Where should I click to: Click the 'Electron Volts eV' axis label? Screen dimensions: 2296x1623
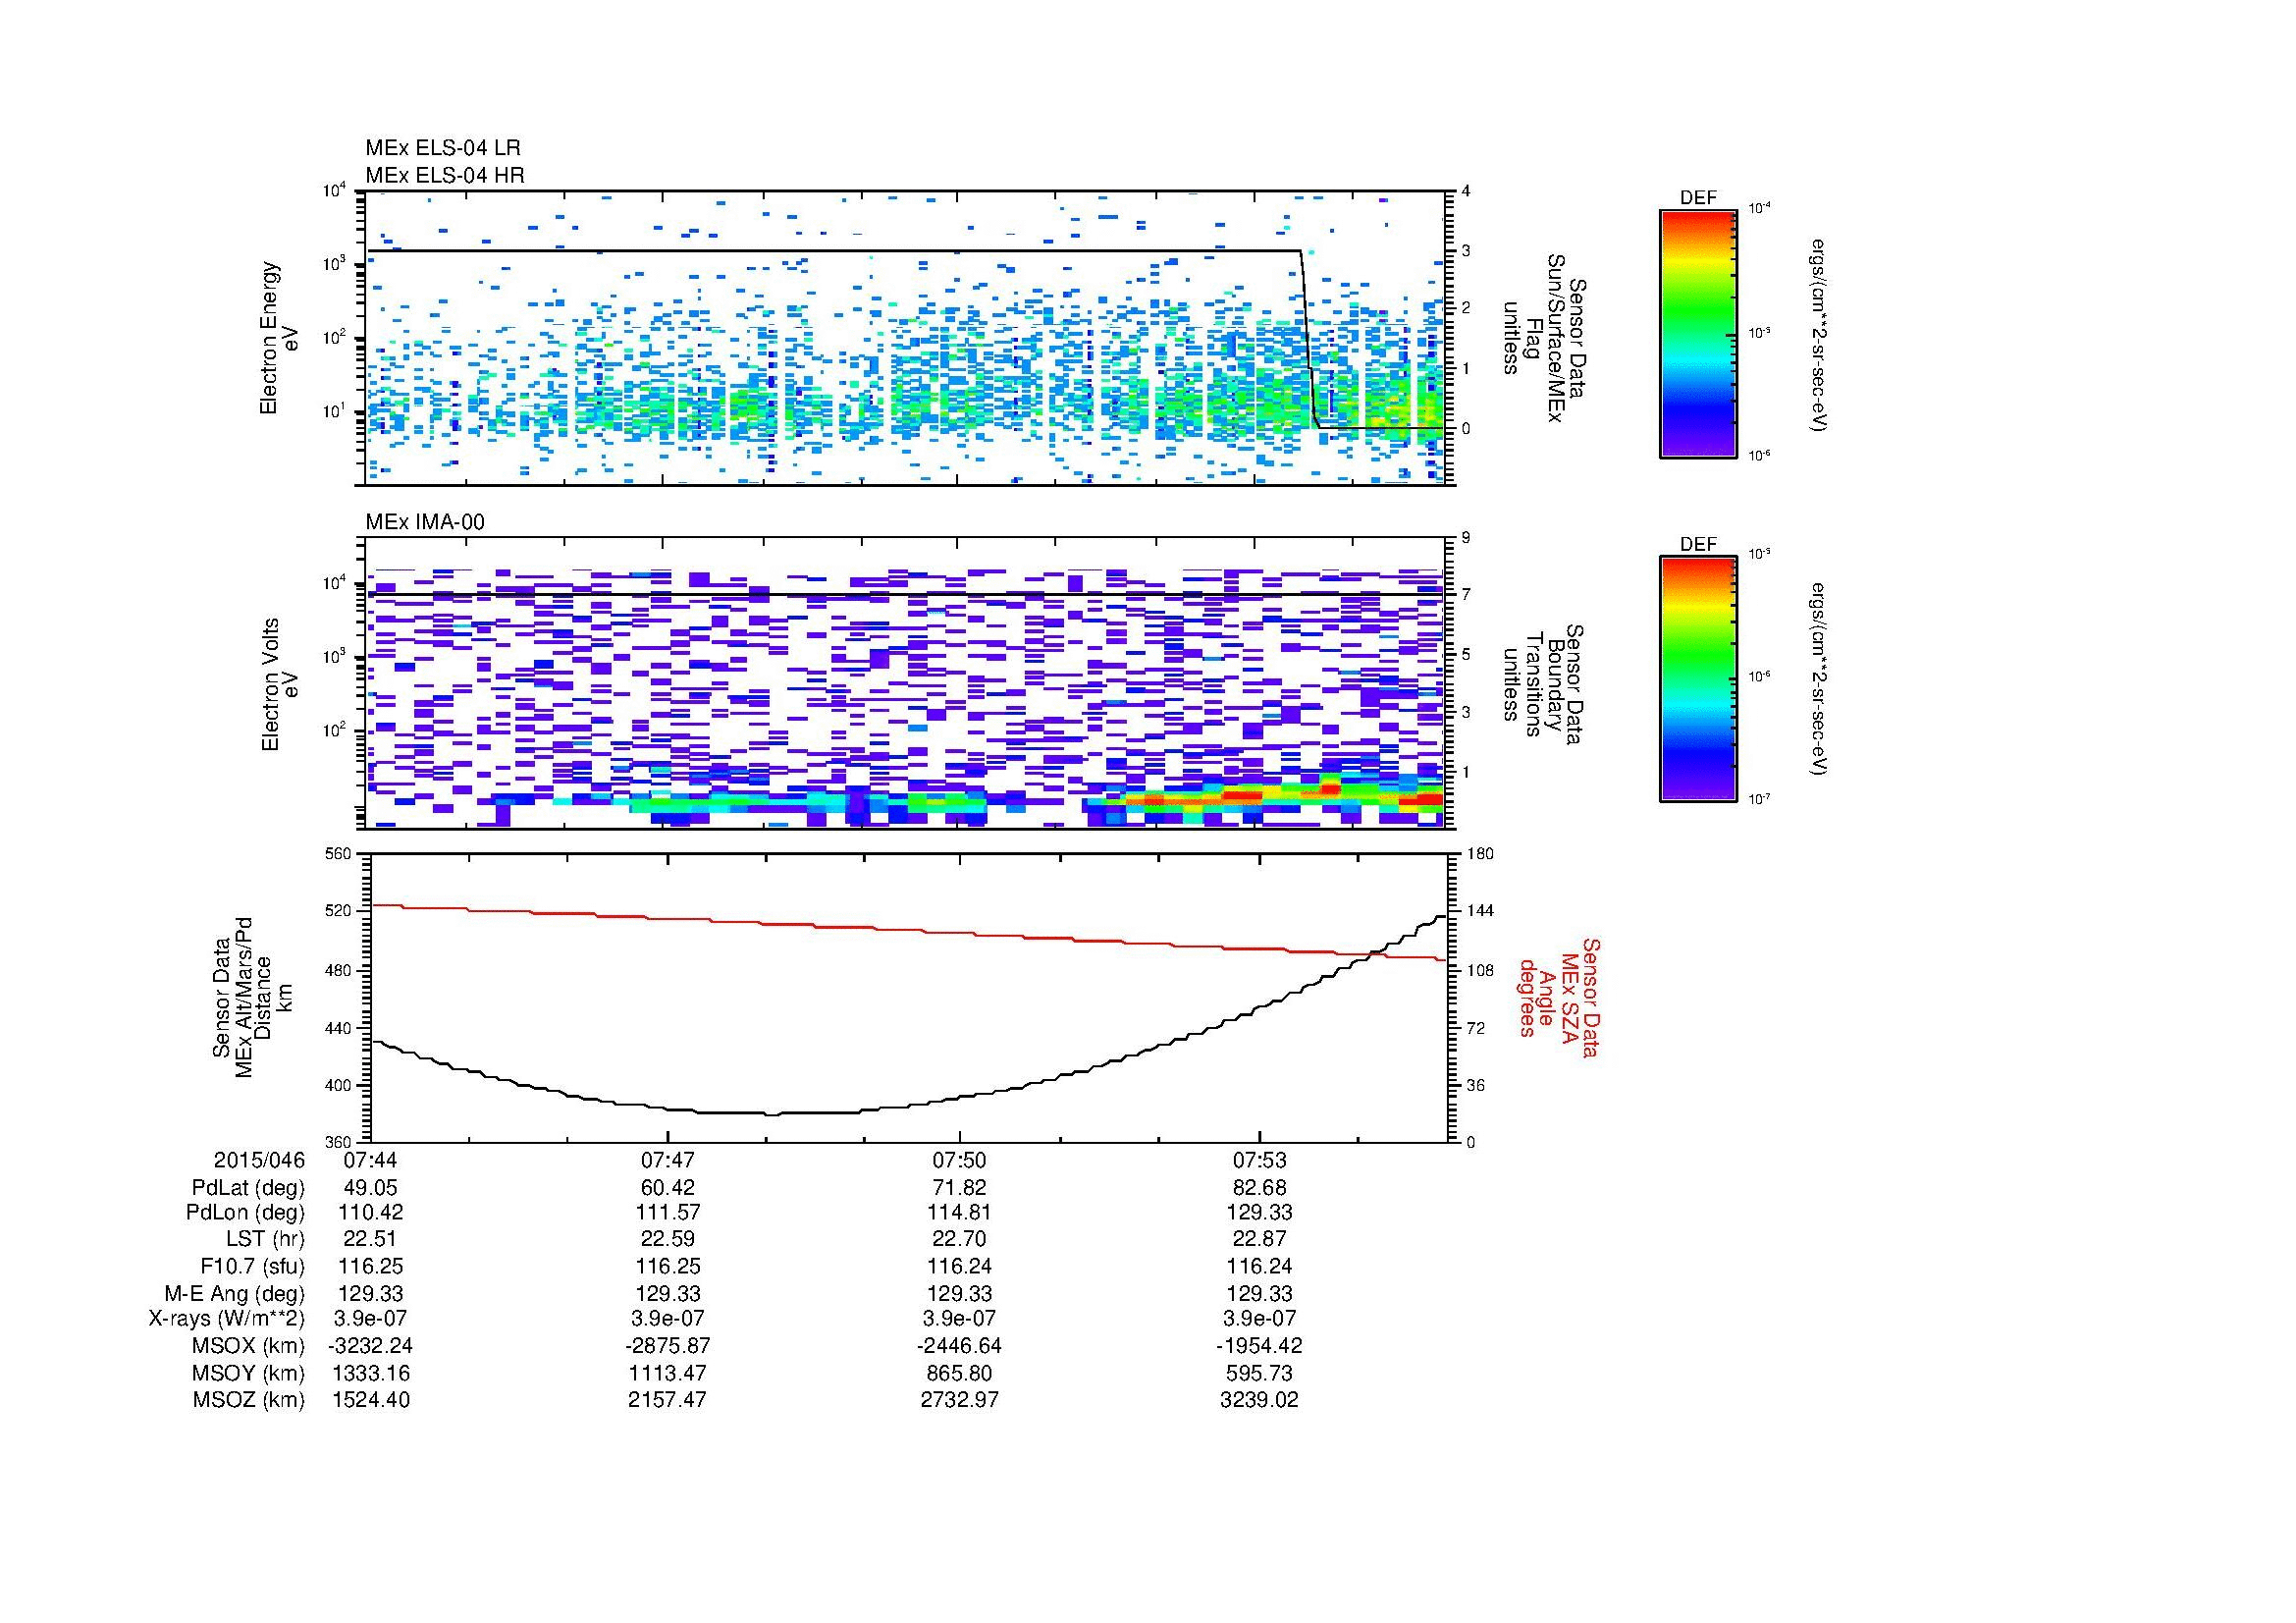[279, 685]
